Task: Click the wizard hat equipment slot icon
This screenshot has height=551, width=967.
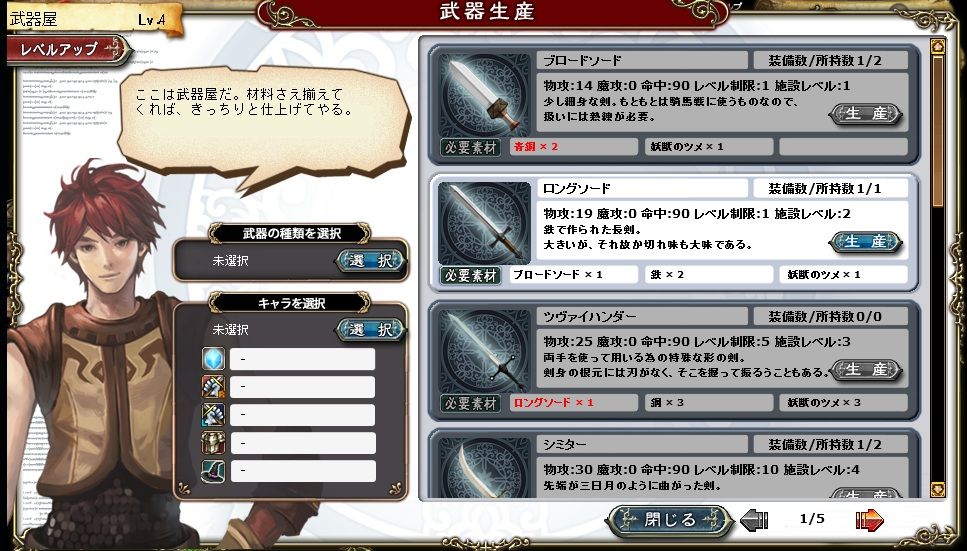Action: (213, 471)
